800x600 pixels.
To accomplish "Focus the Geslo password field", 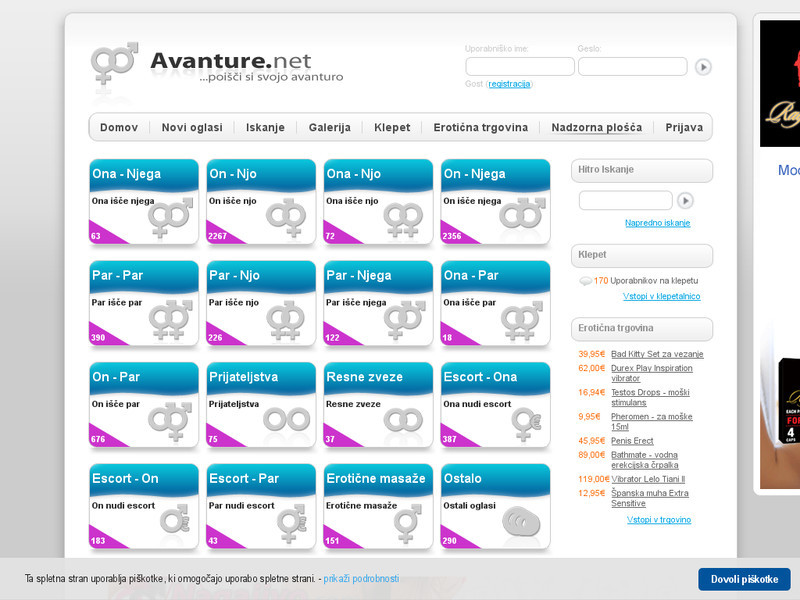I will 632,67.
